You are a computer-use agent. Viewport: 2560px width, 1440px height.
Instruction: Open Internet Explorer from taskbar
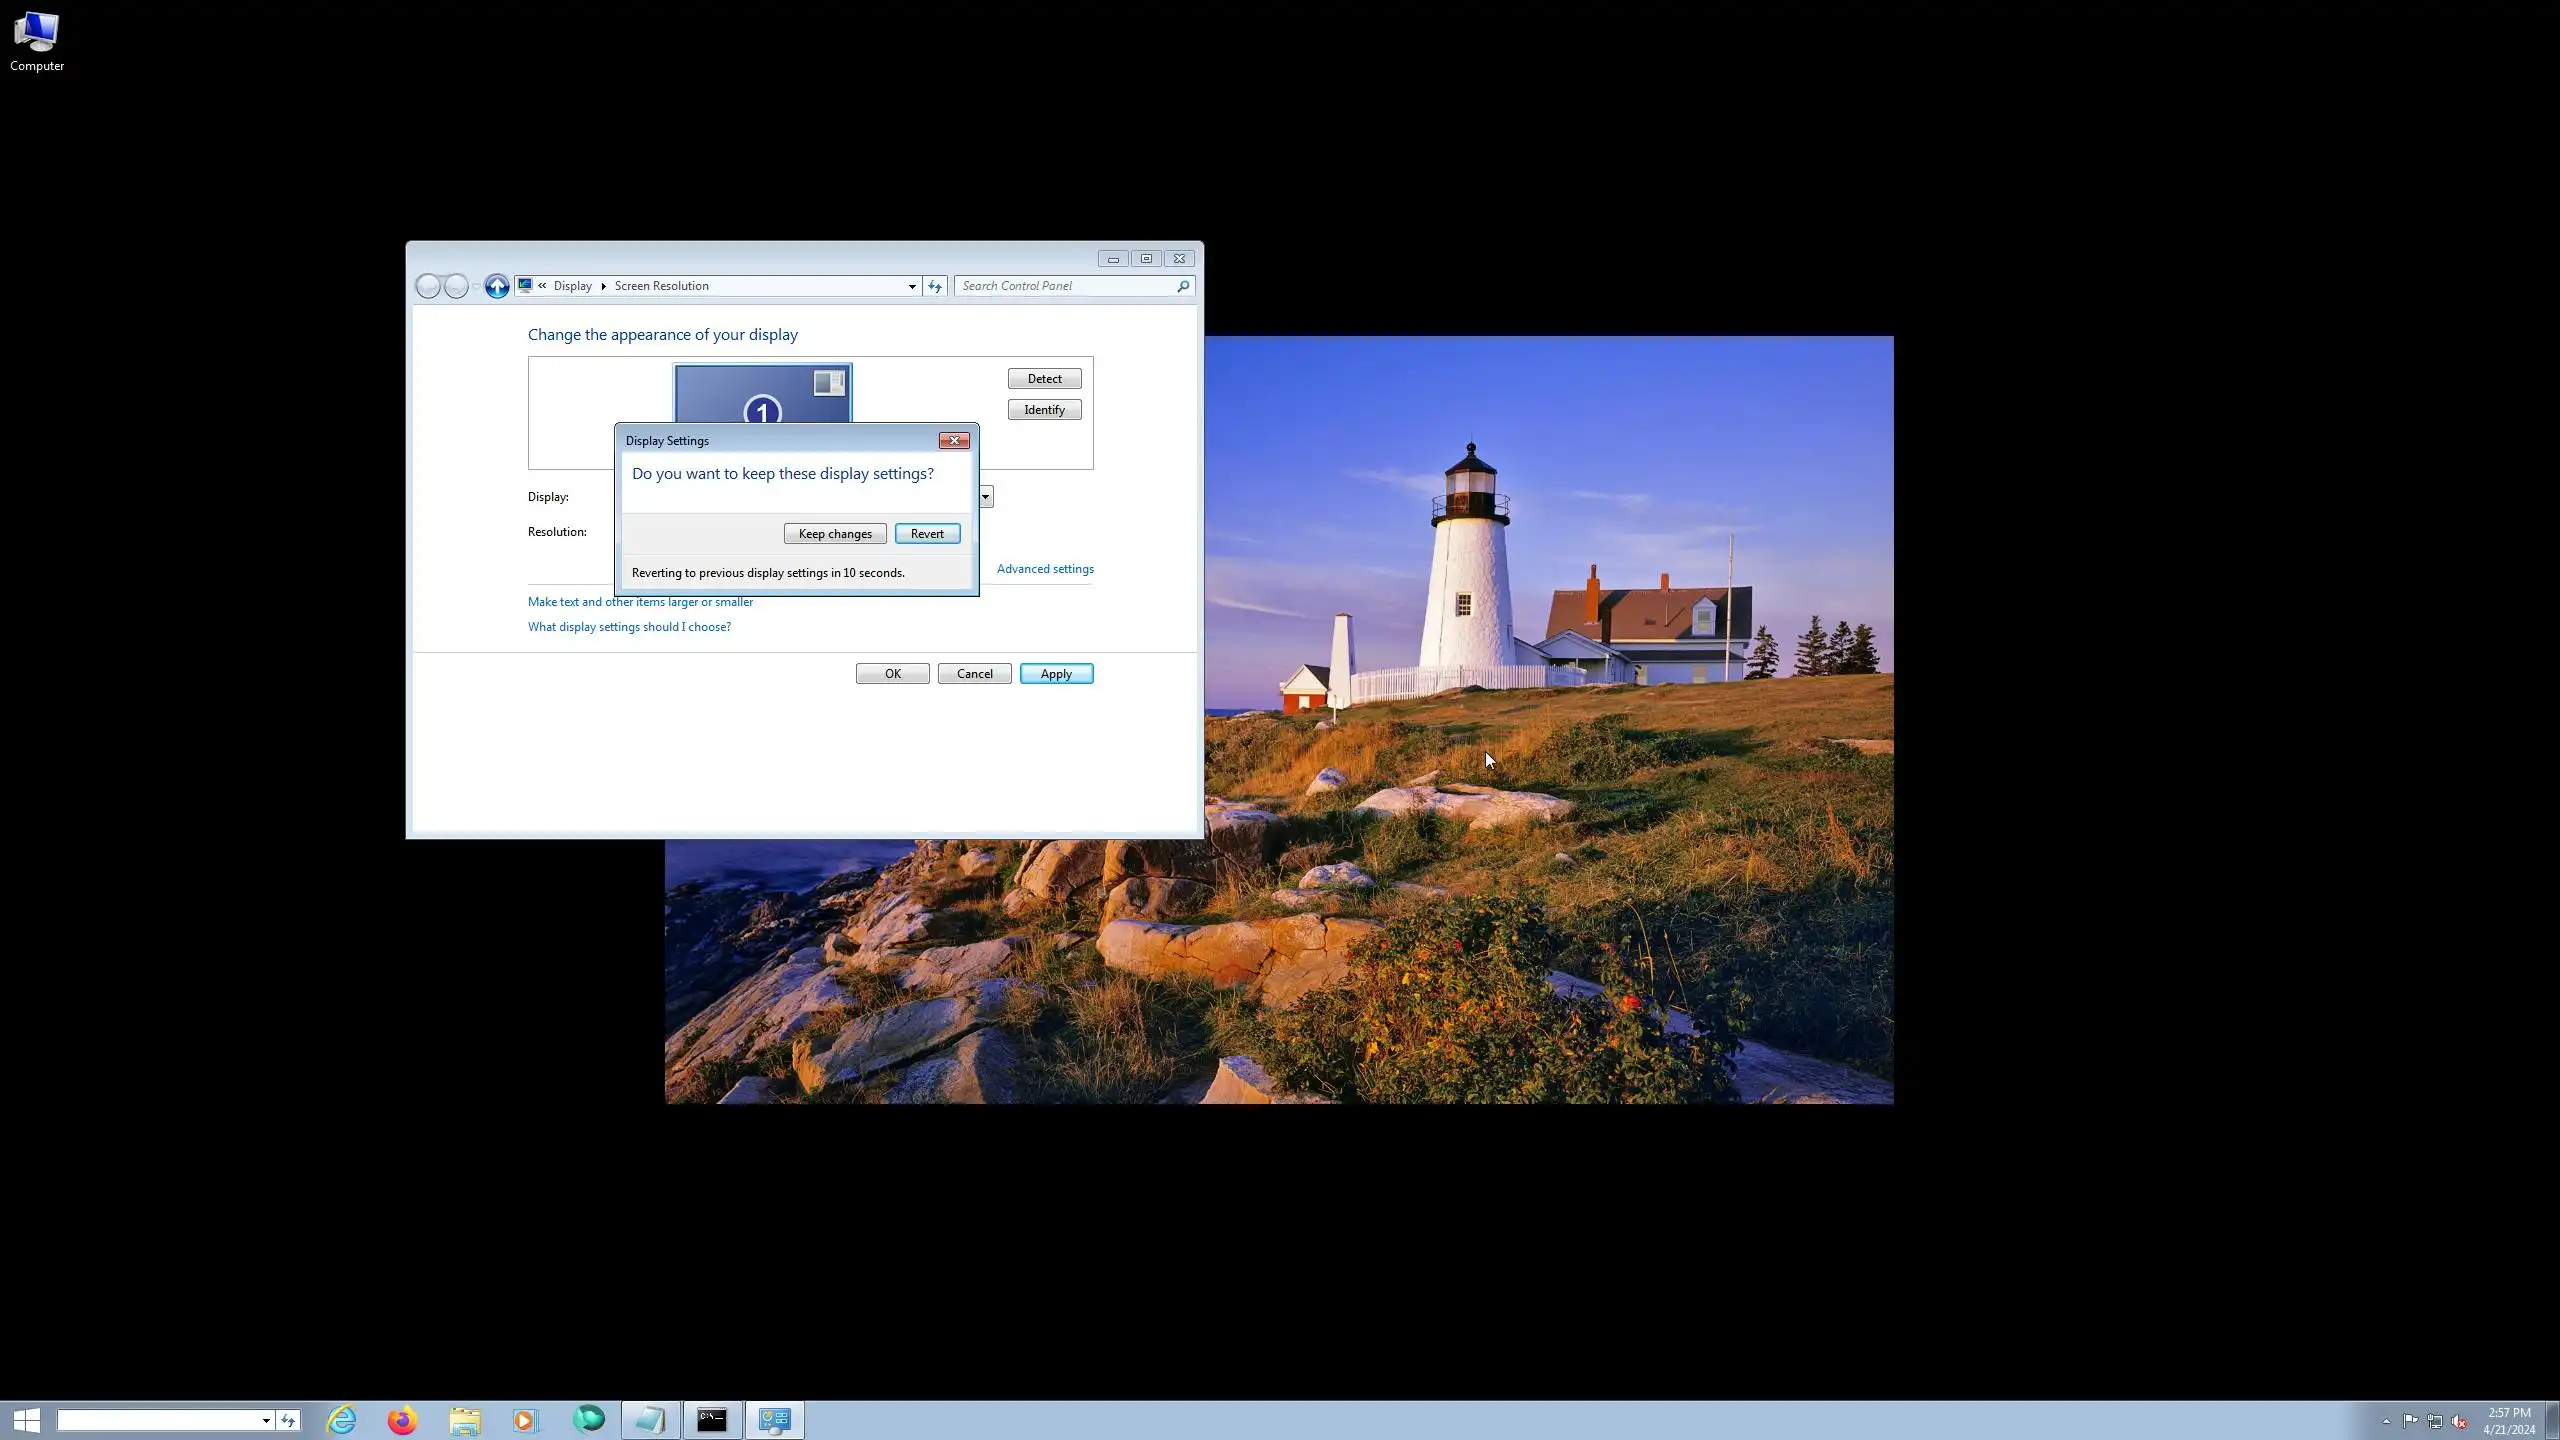tap(342, 1420)
